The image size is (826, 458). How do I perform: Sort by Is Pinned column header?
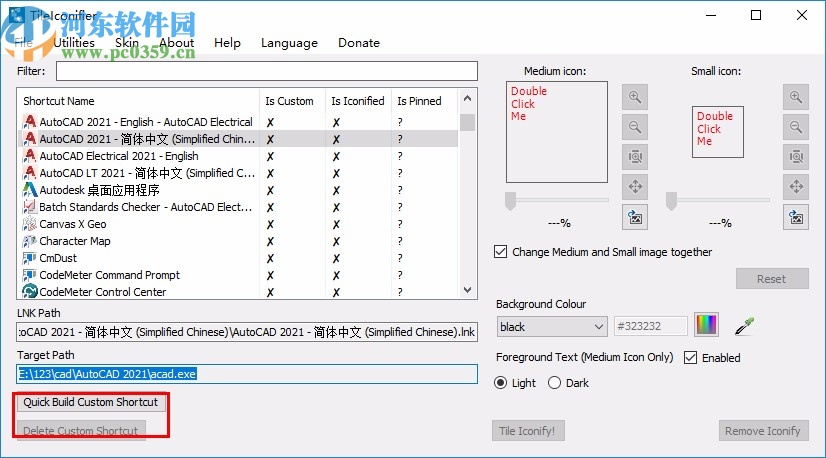(425, 101)
